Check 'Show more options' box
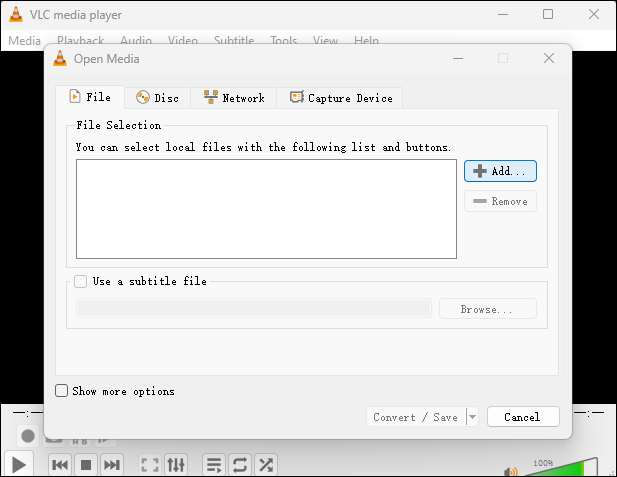The width and height of the screenshot is (617, 477). (62, 391)
